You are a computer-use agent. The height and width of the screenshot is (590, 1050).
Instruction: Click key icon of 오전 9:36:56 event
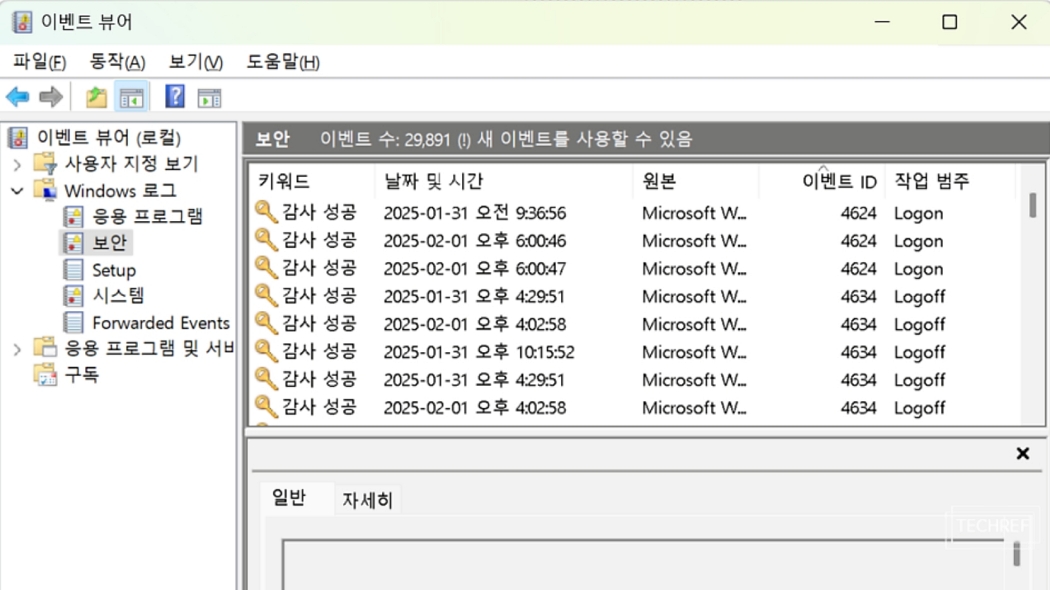point(266,212)
